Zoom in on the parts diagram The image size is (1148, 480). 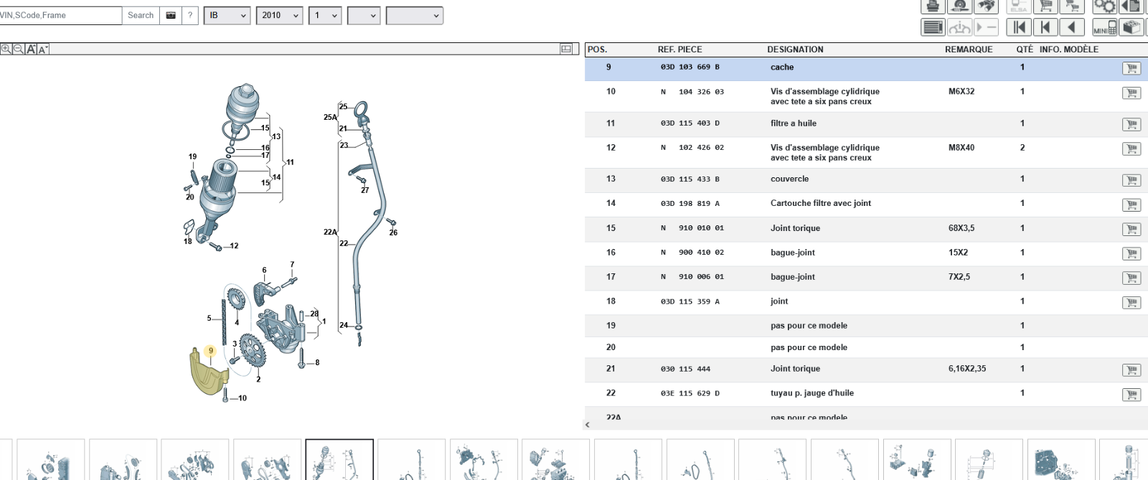(6, 49)
